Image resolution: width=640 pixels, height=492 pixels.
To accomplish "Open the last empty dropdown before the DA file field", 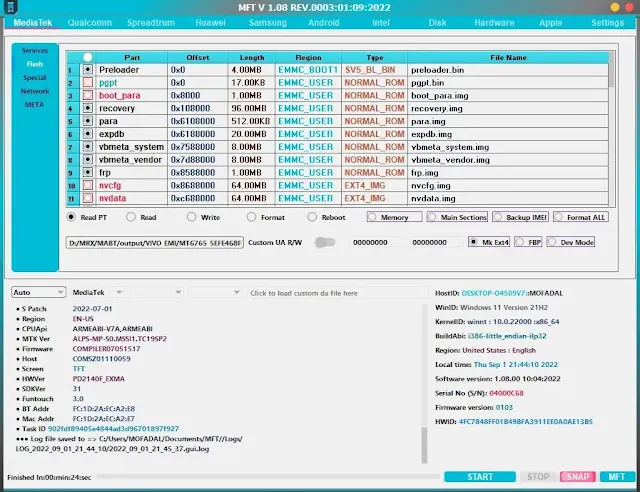I will pyautogui.click(x=215, y=292).
